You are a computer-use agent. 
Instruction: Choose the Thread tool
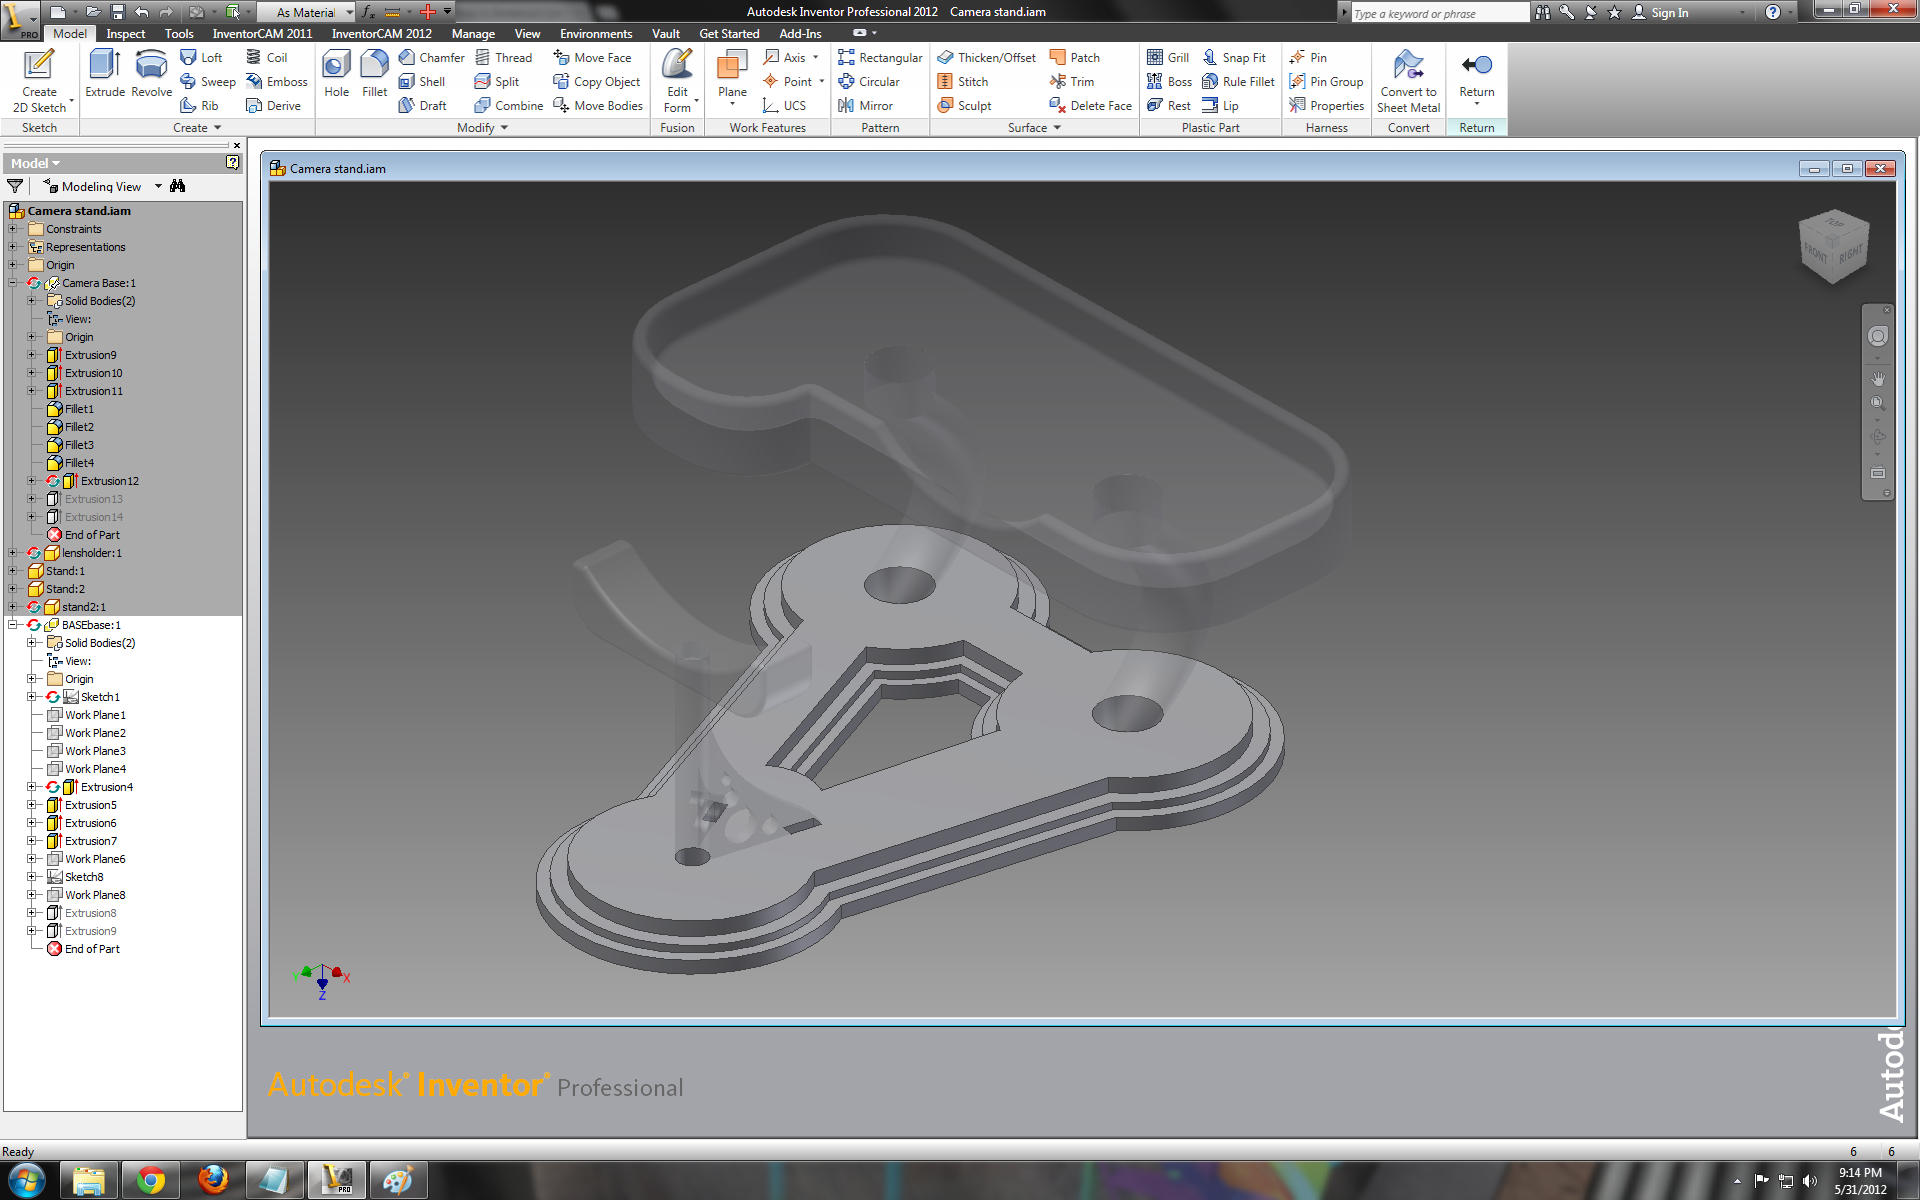(x=504, y=58)
